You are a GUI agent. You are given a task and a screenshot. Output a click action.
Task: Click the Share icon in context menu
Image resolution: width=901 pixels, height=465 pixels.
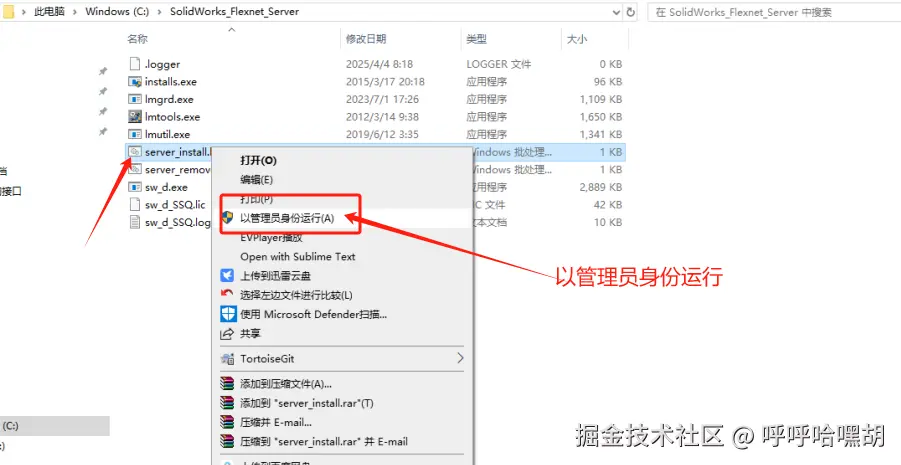[x=228, y=333]
